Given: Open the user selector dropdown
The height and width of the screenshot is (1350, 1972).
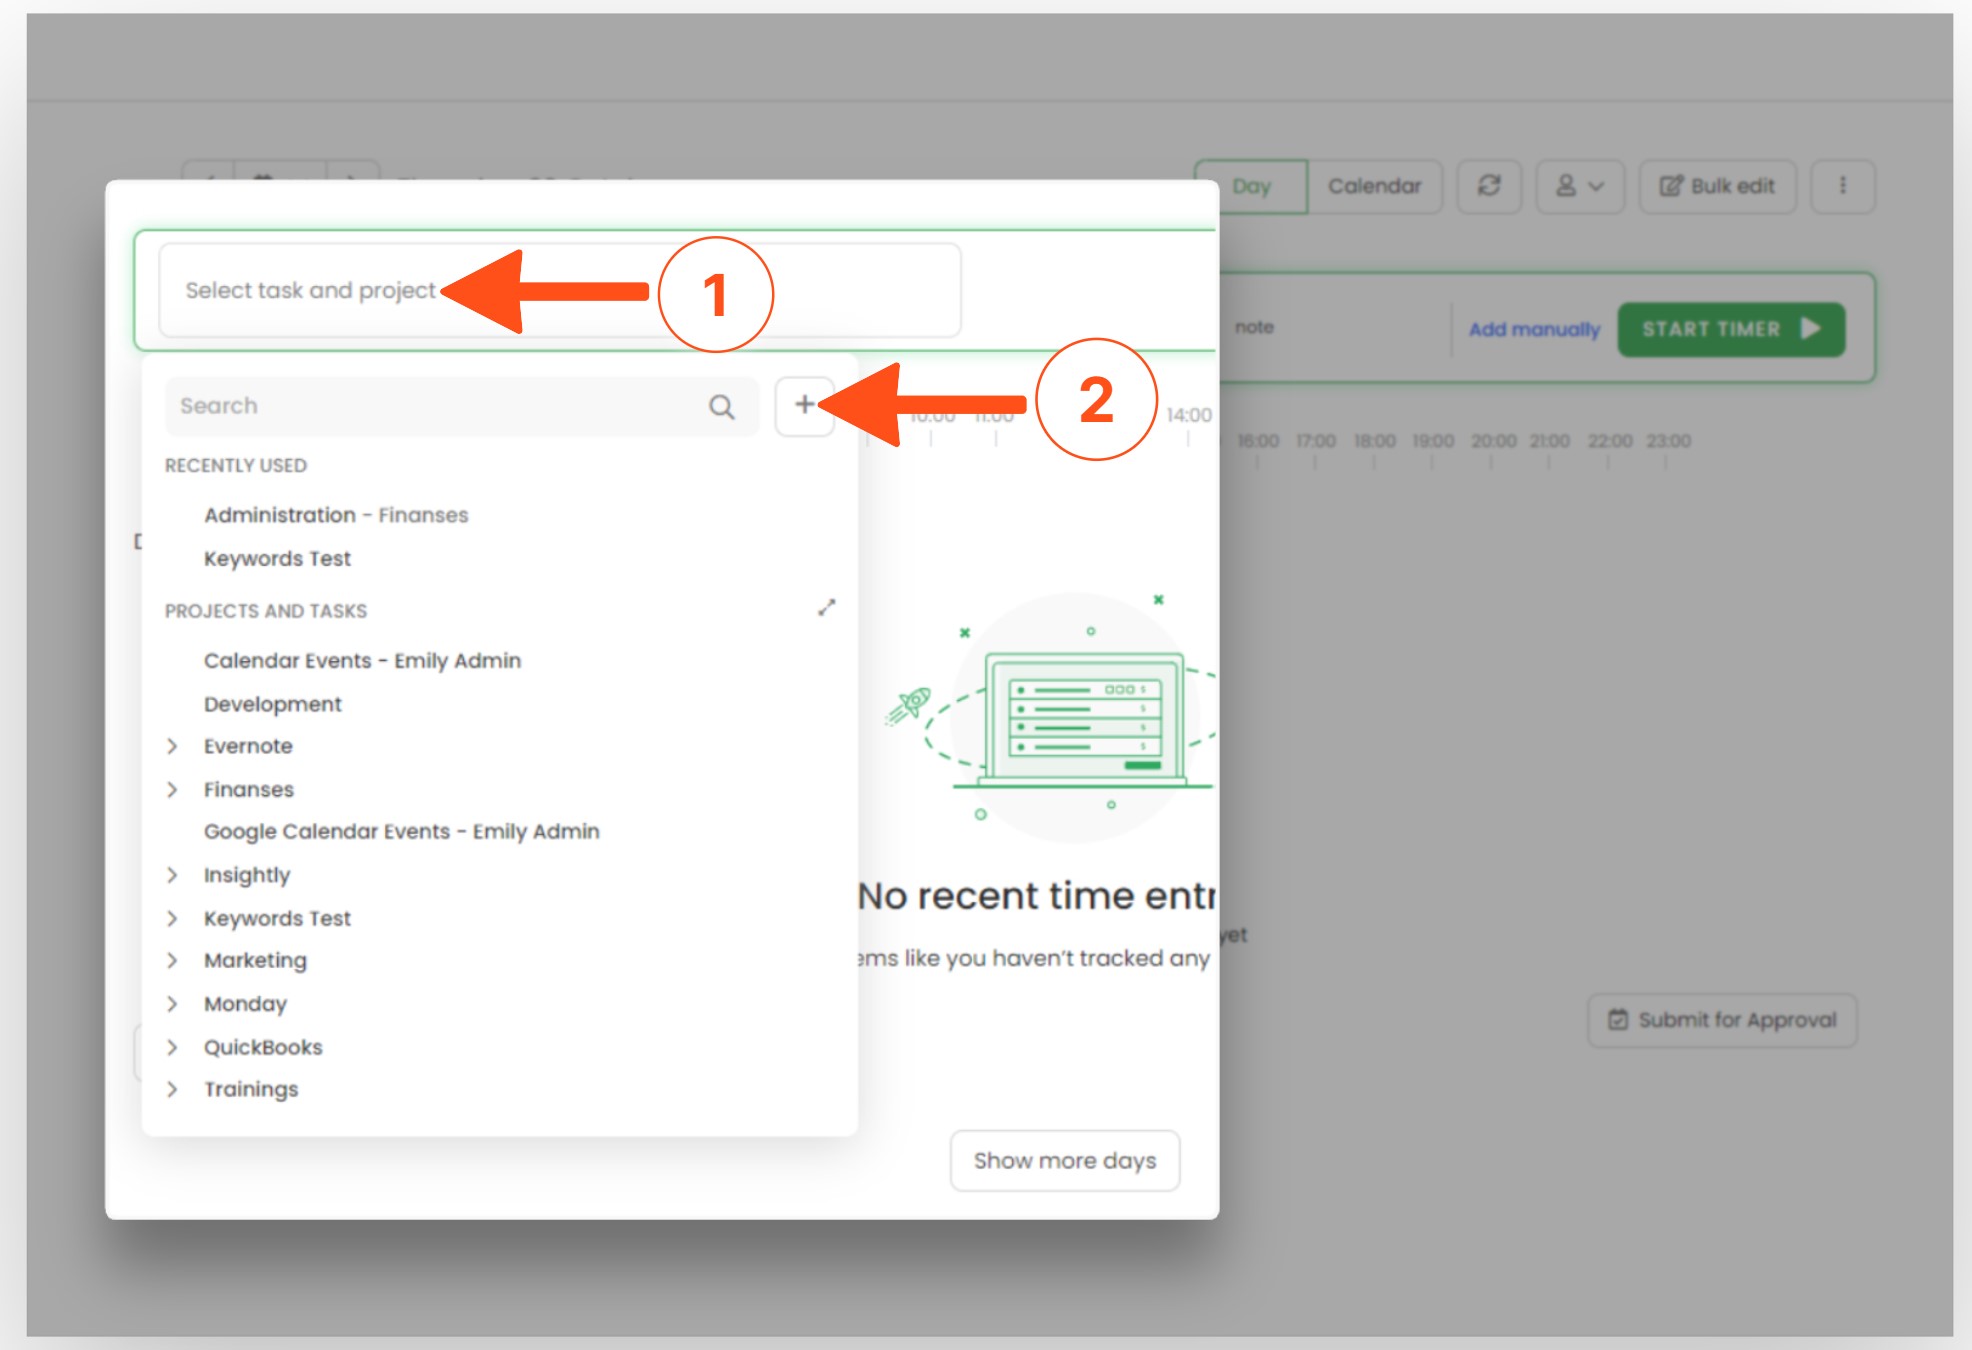Looking at the screenshot, I should tap(1579, 186).
